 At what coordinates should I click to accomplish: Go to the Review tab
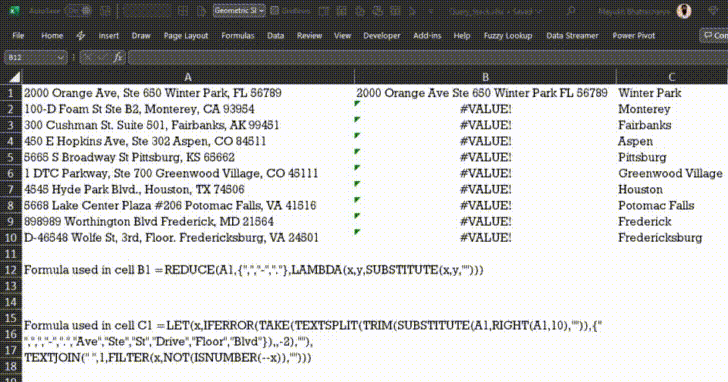309,36
